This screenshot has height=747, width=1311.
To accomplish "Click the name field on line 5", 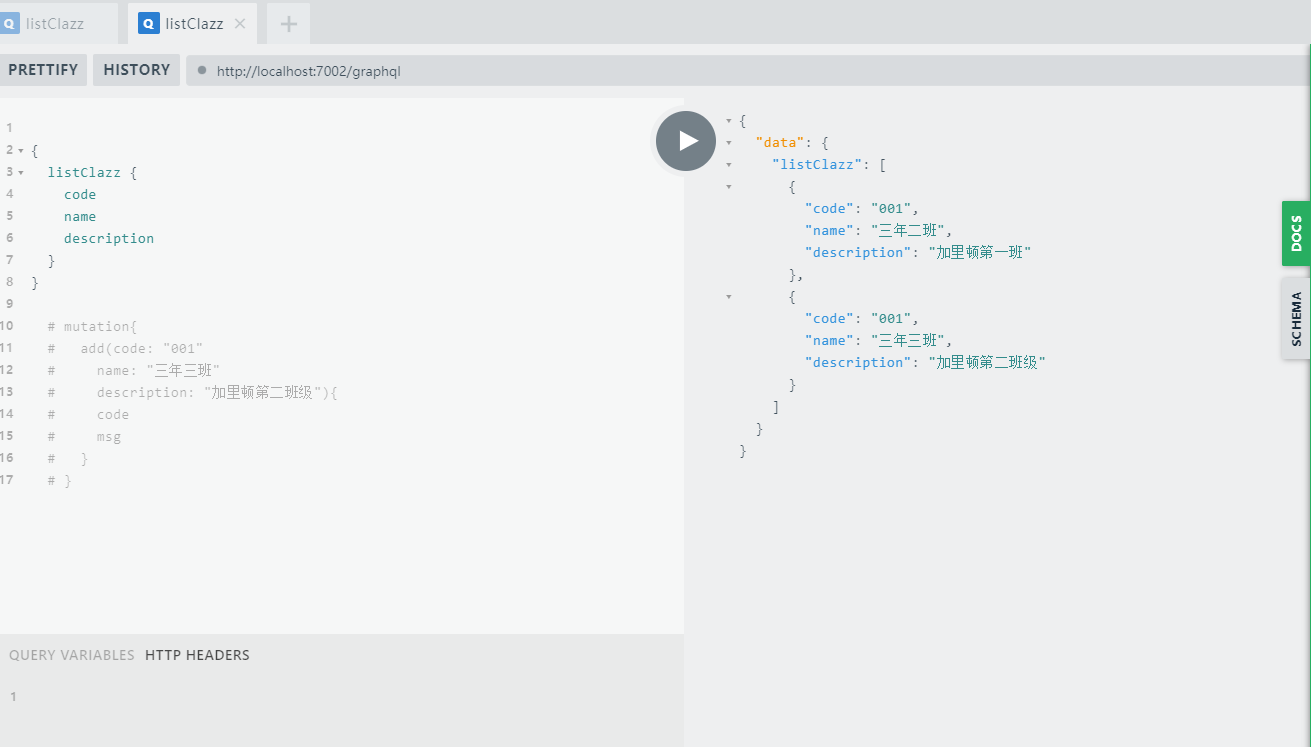I will pos(80,216).
